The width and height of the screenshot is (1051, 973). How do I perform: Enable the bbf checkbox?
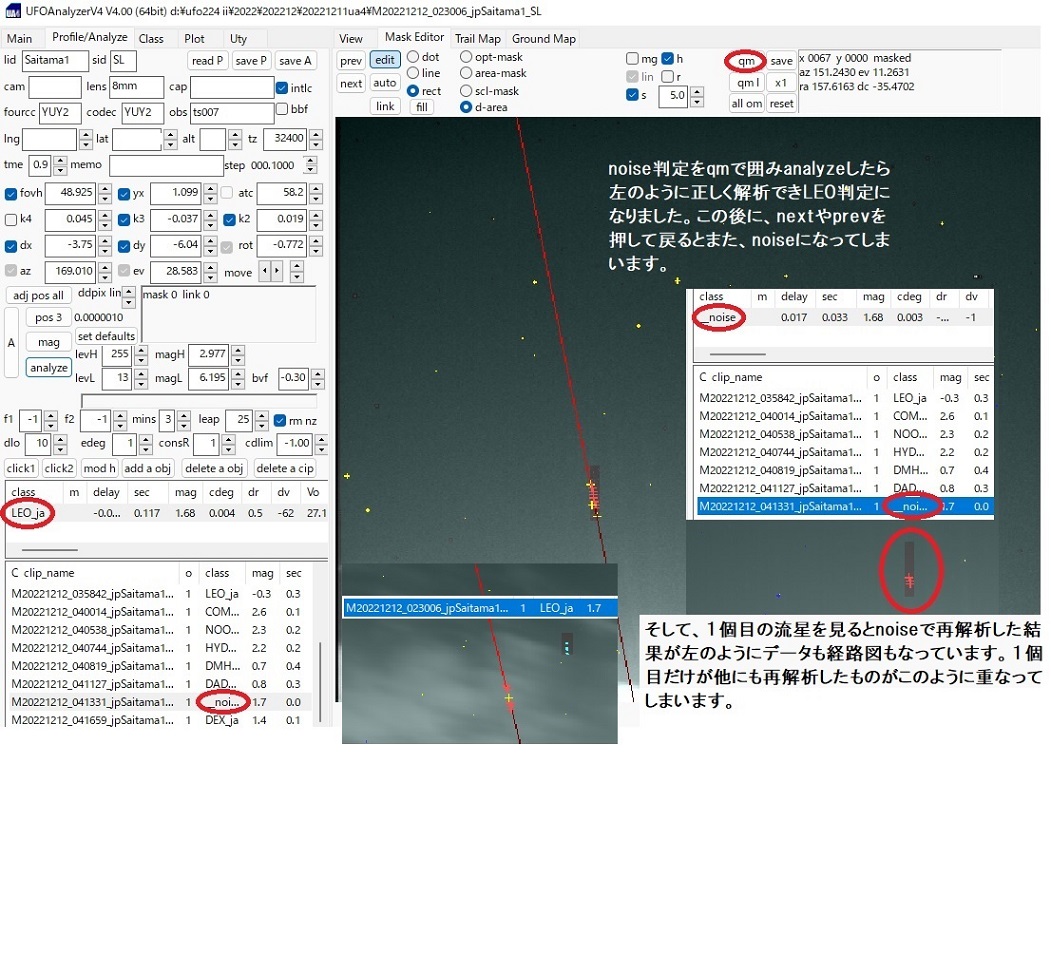(x=281, y=111)
